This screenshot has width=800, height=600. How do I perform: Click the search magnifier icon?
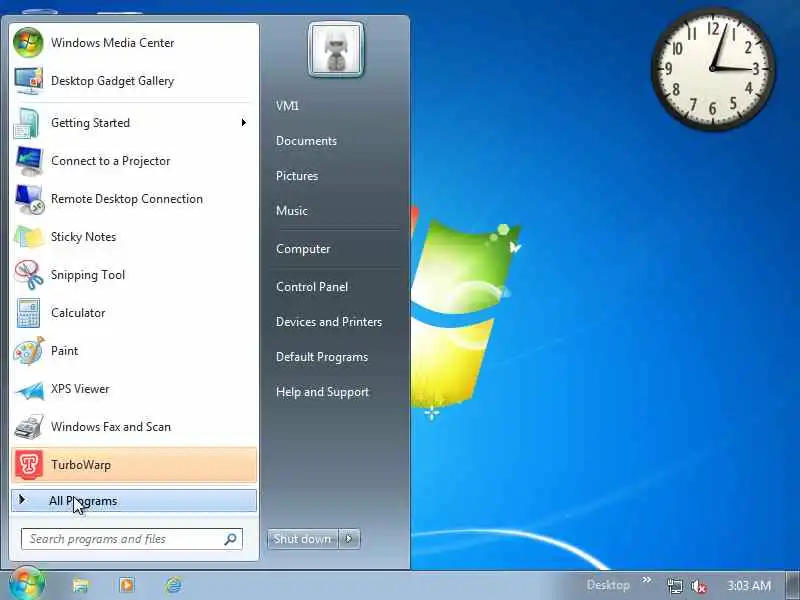tap(230, 539)
